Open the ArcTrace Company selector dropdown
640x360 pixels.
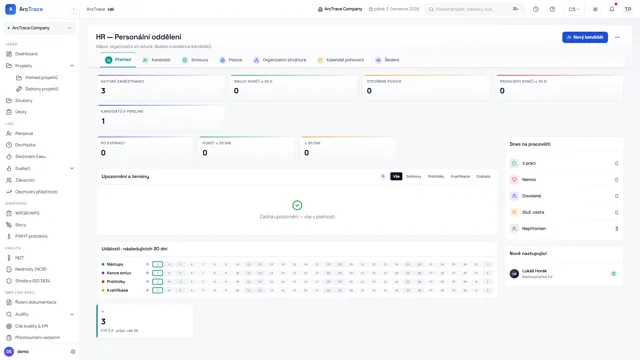(40, 28)
